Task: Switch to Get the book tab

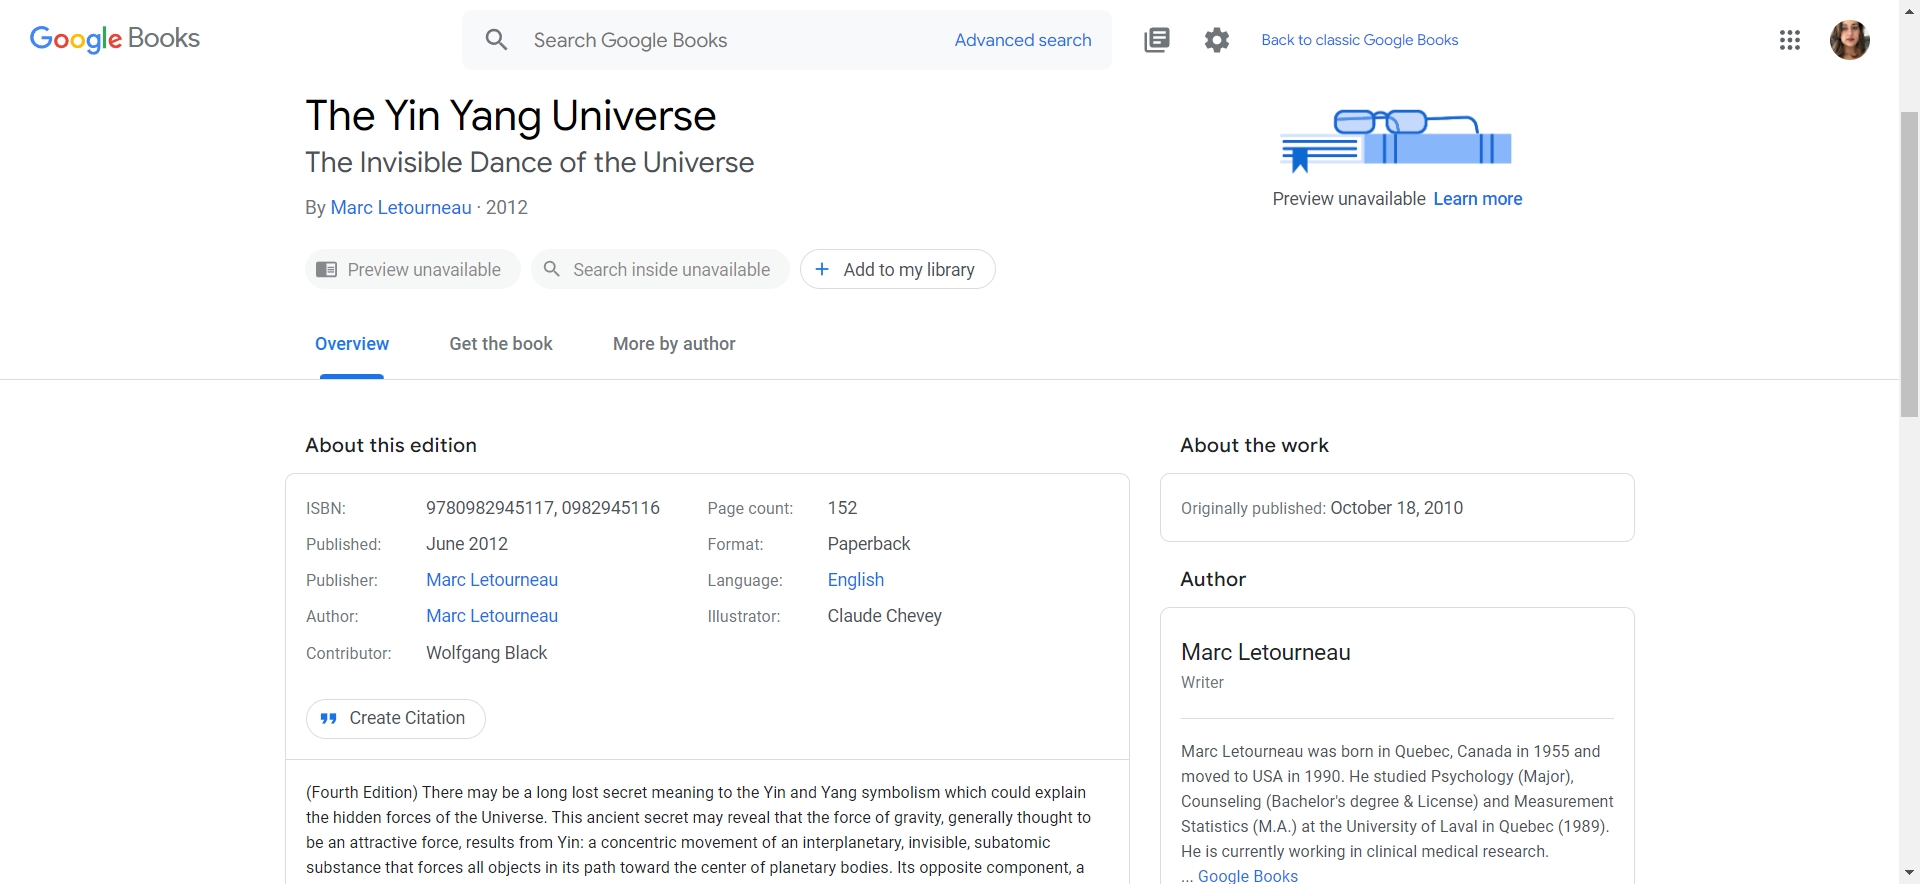Action: [500, 344]
